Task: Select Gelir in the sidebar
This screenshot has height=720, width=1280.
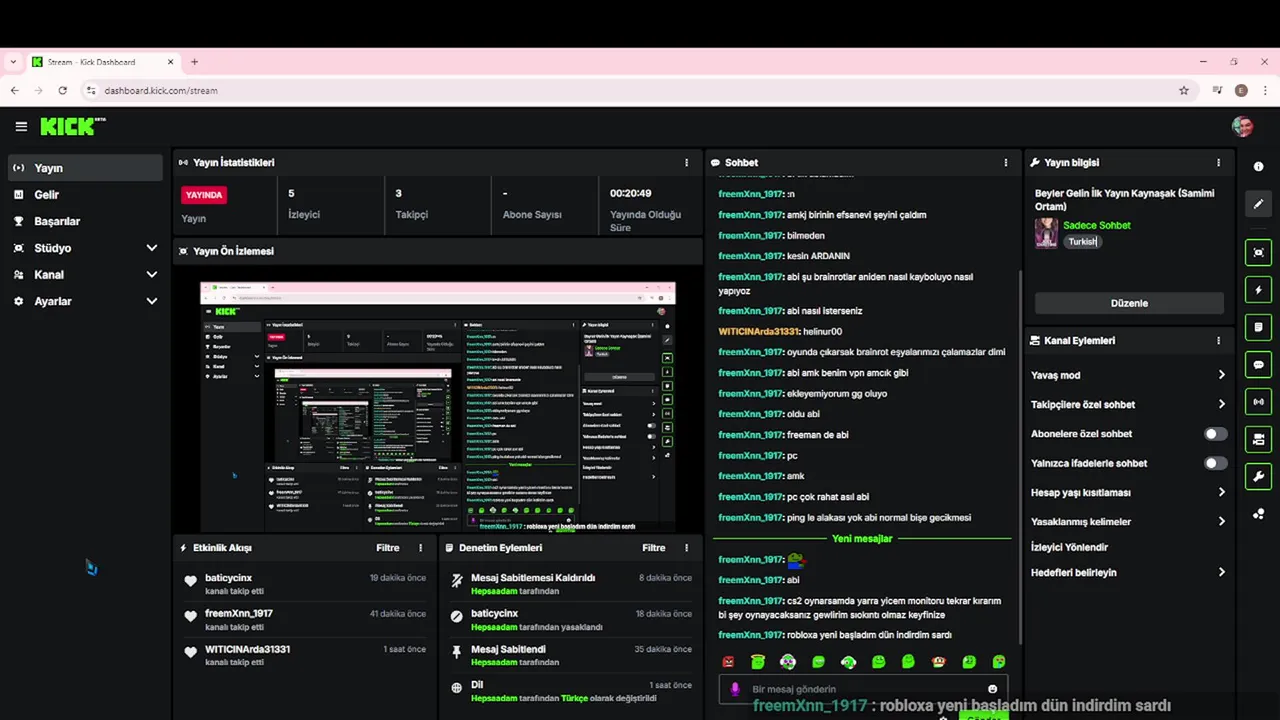Action: [x=85, y=195]
